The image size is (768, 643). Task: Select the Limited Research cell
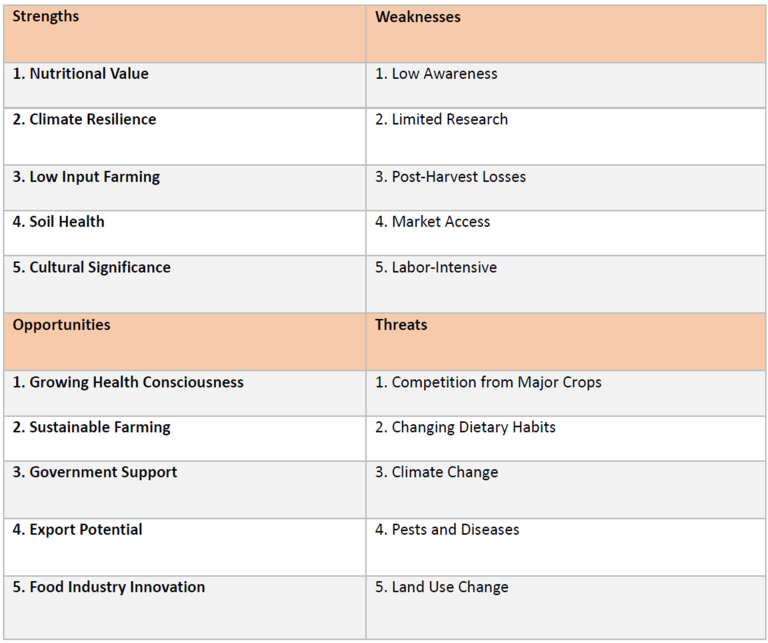441,120
